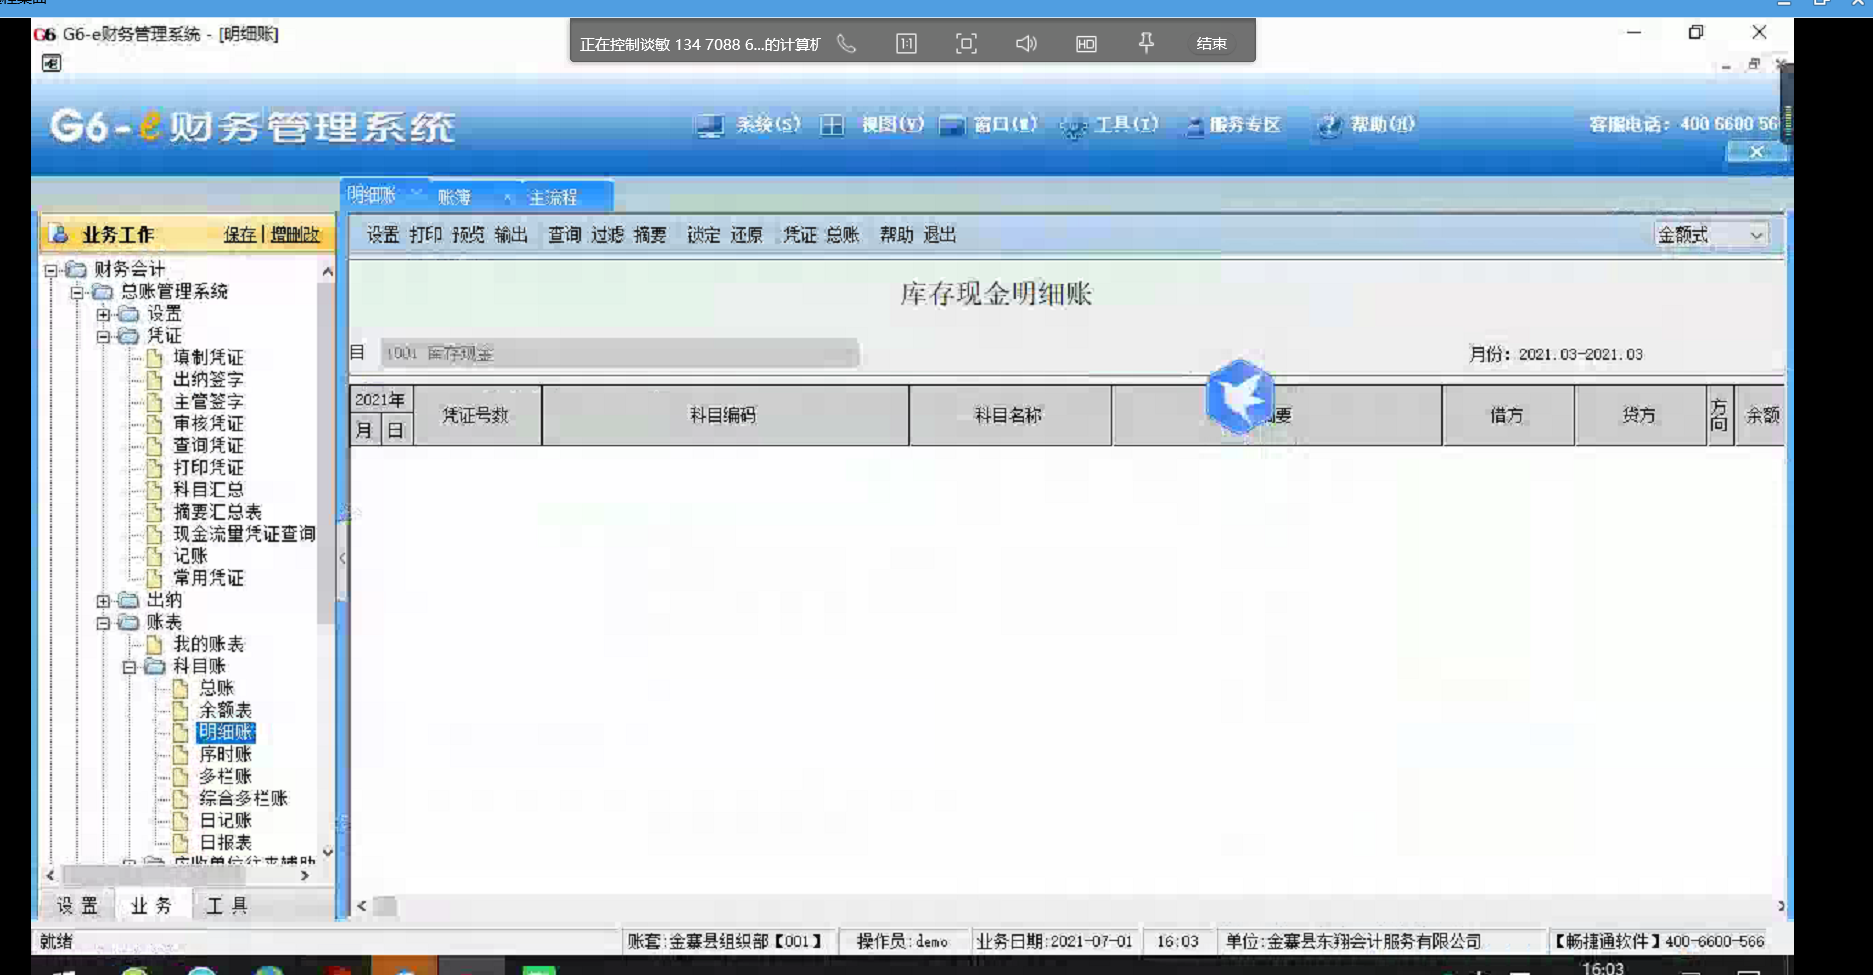This screenshot has height=975, width=1873.
Task: Click the 摘要 column header
Action: tap(1277, 415)
